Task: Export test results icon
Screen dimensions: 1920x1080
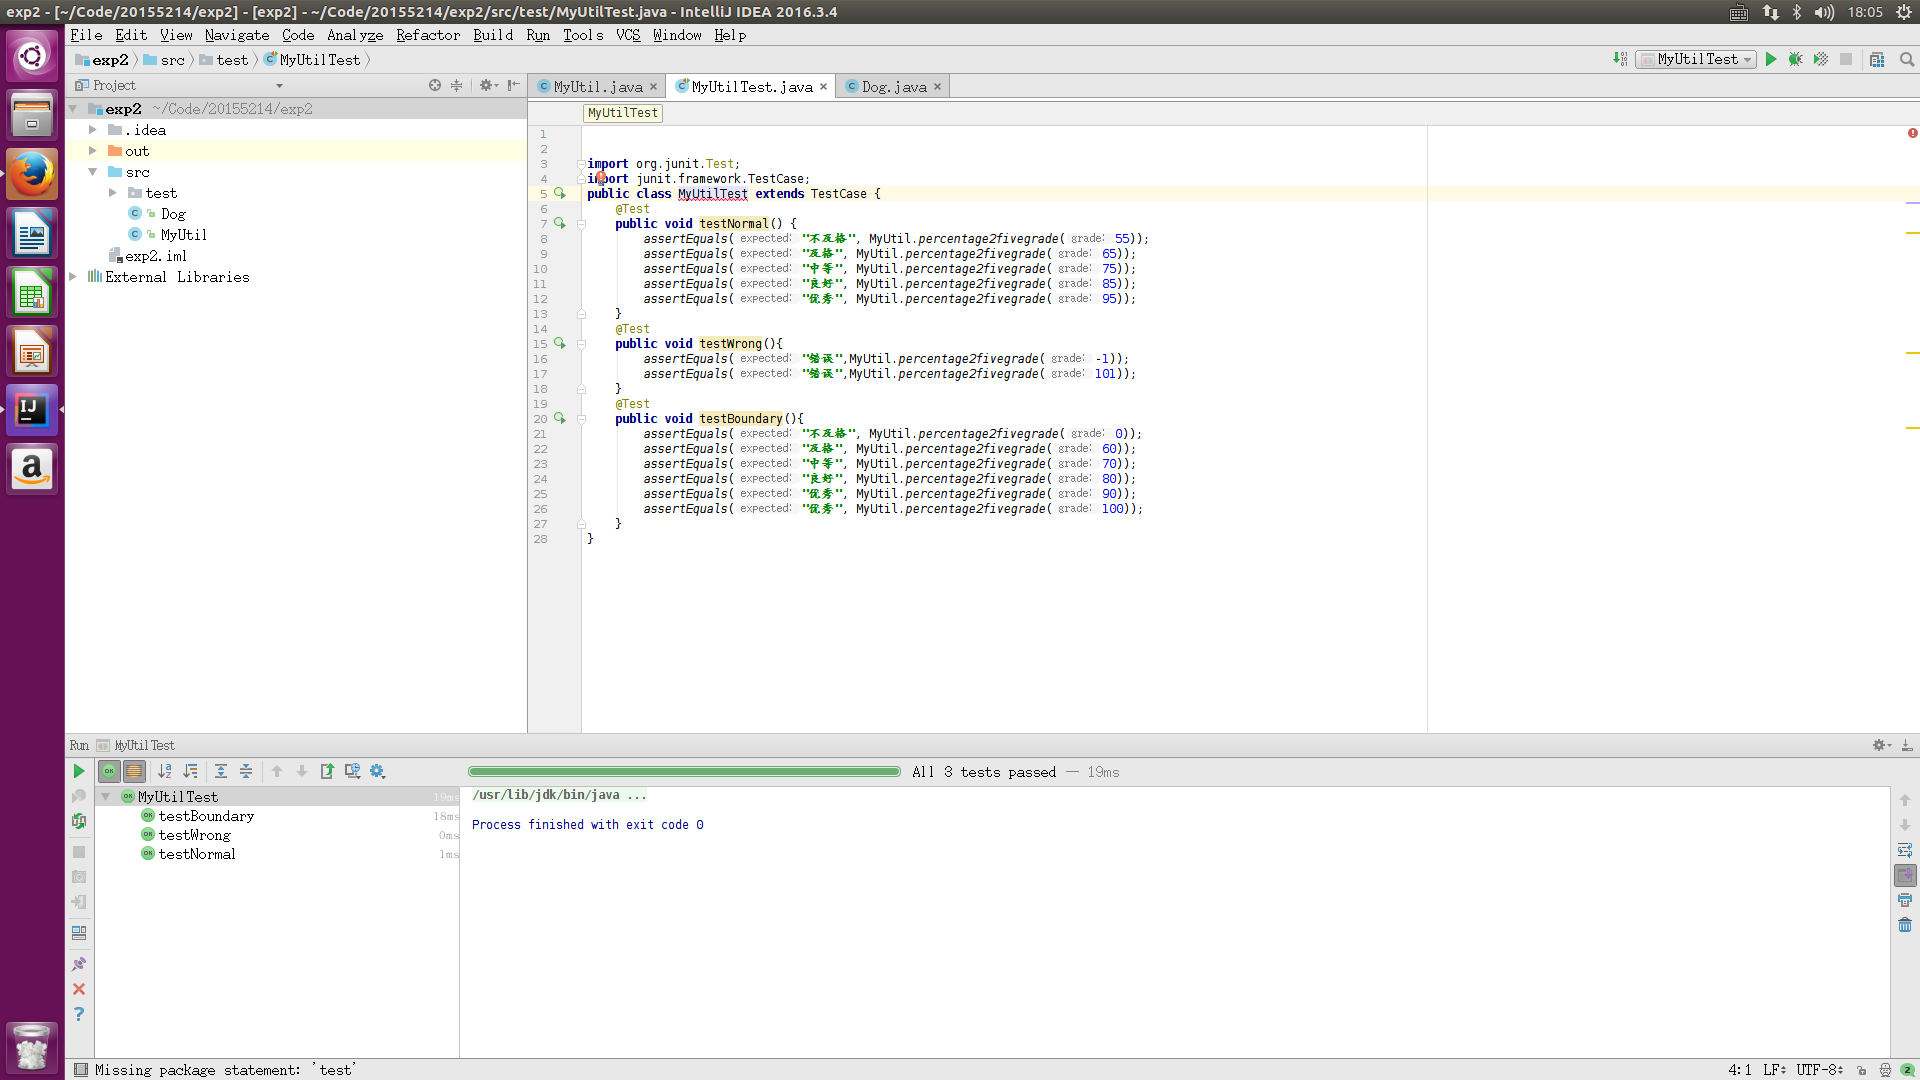Action: (x=327, y=771)
